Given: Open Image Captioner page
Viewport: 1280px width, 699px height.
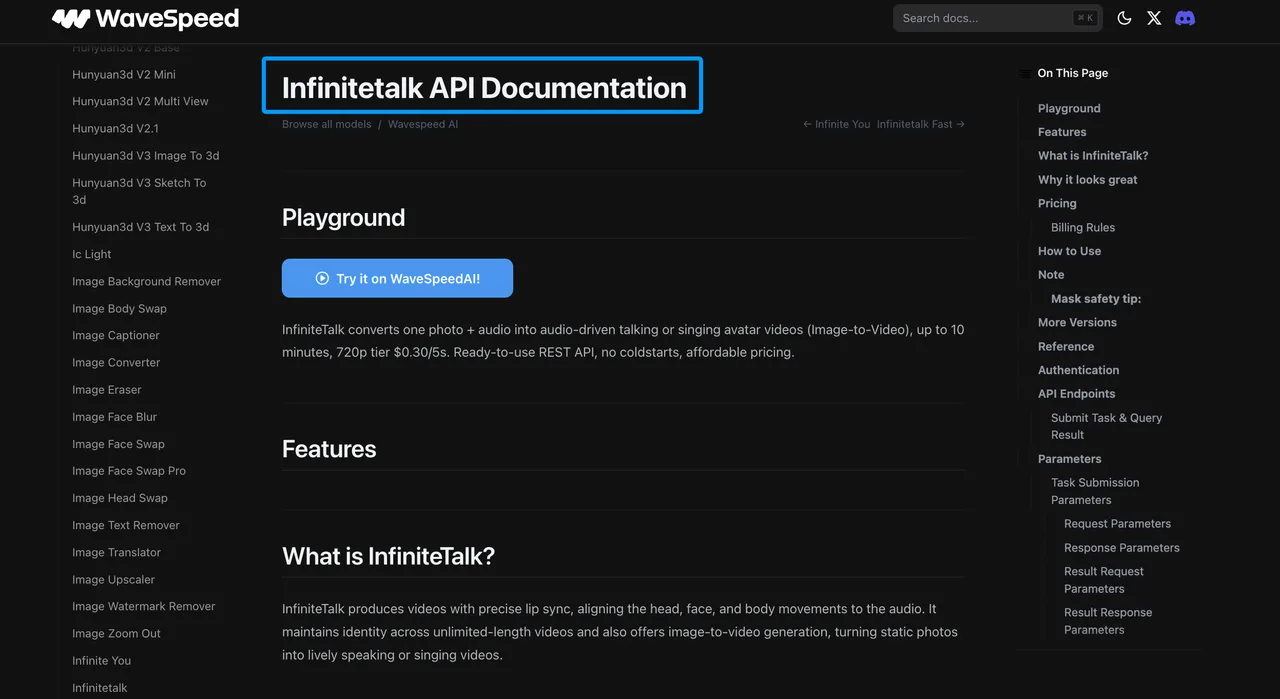Looking at the screenshot, I should pyautogui.click(x=116, y=335).
